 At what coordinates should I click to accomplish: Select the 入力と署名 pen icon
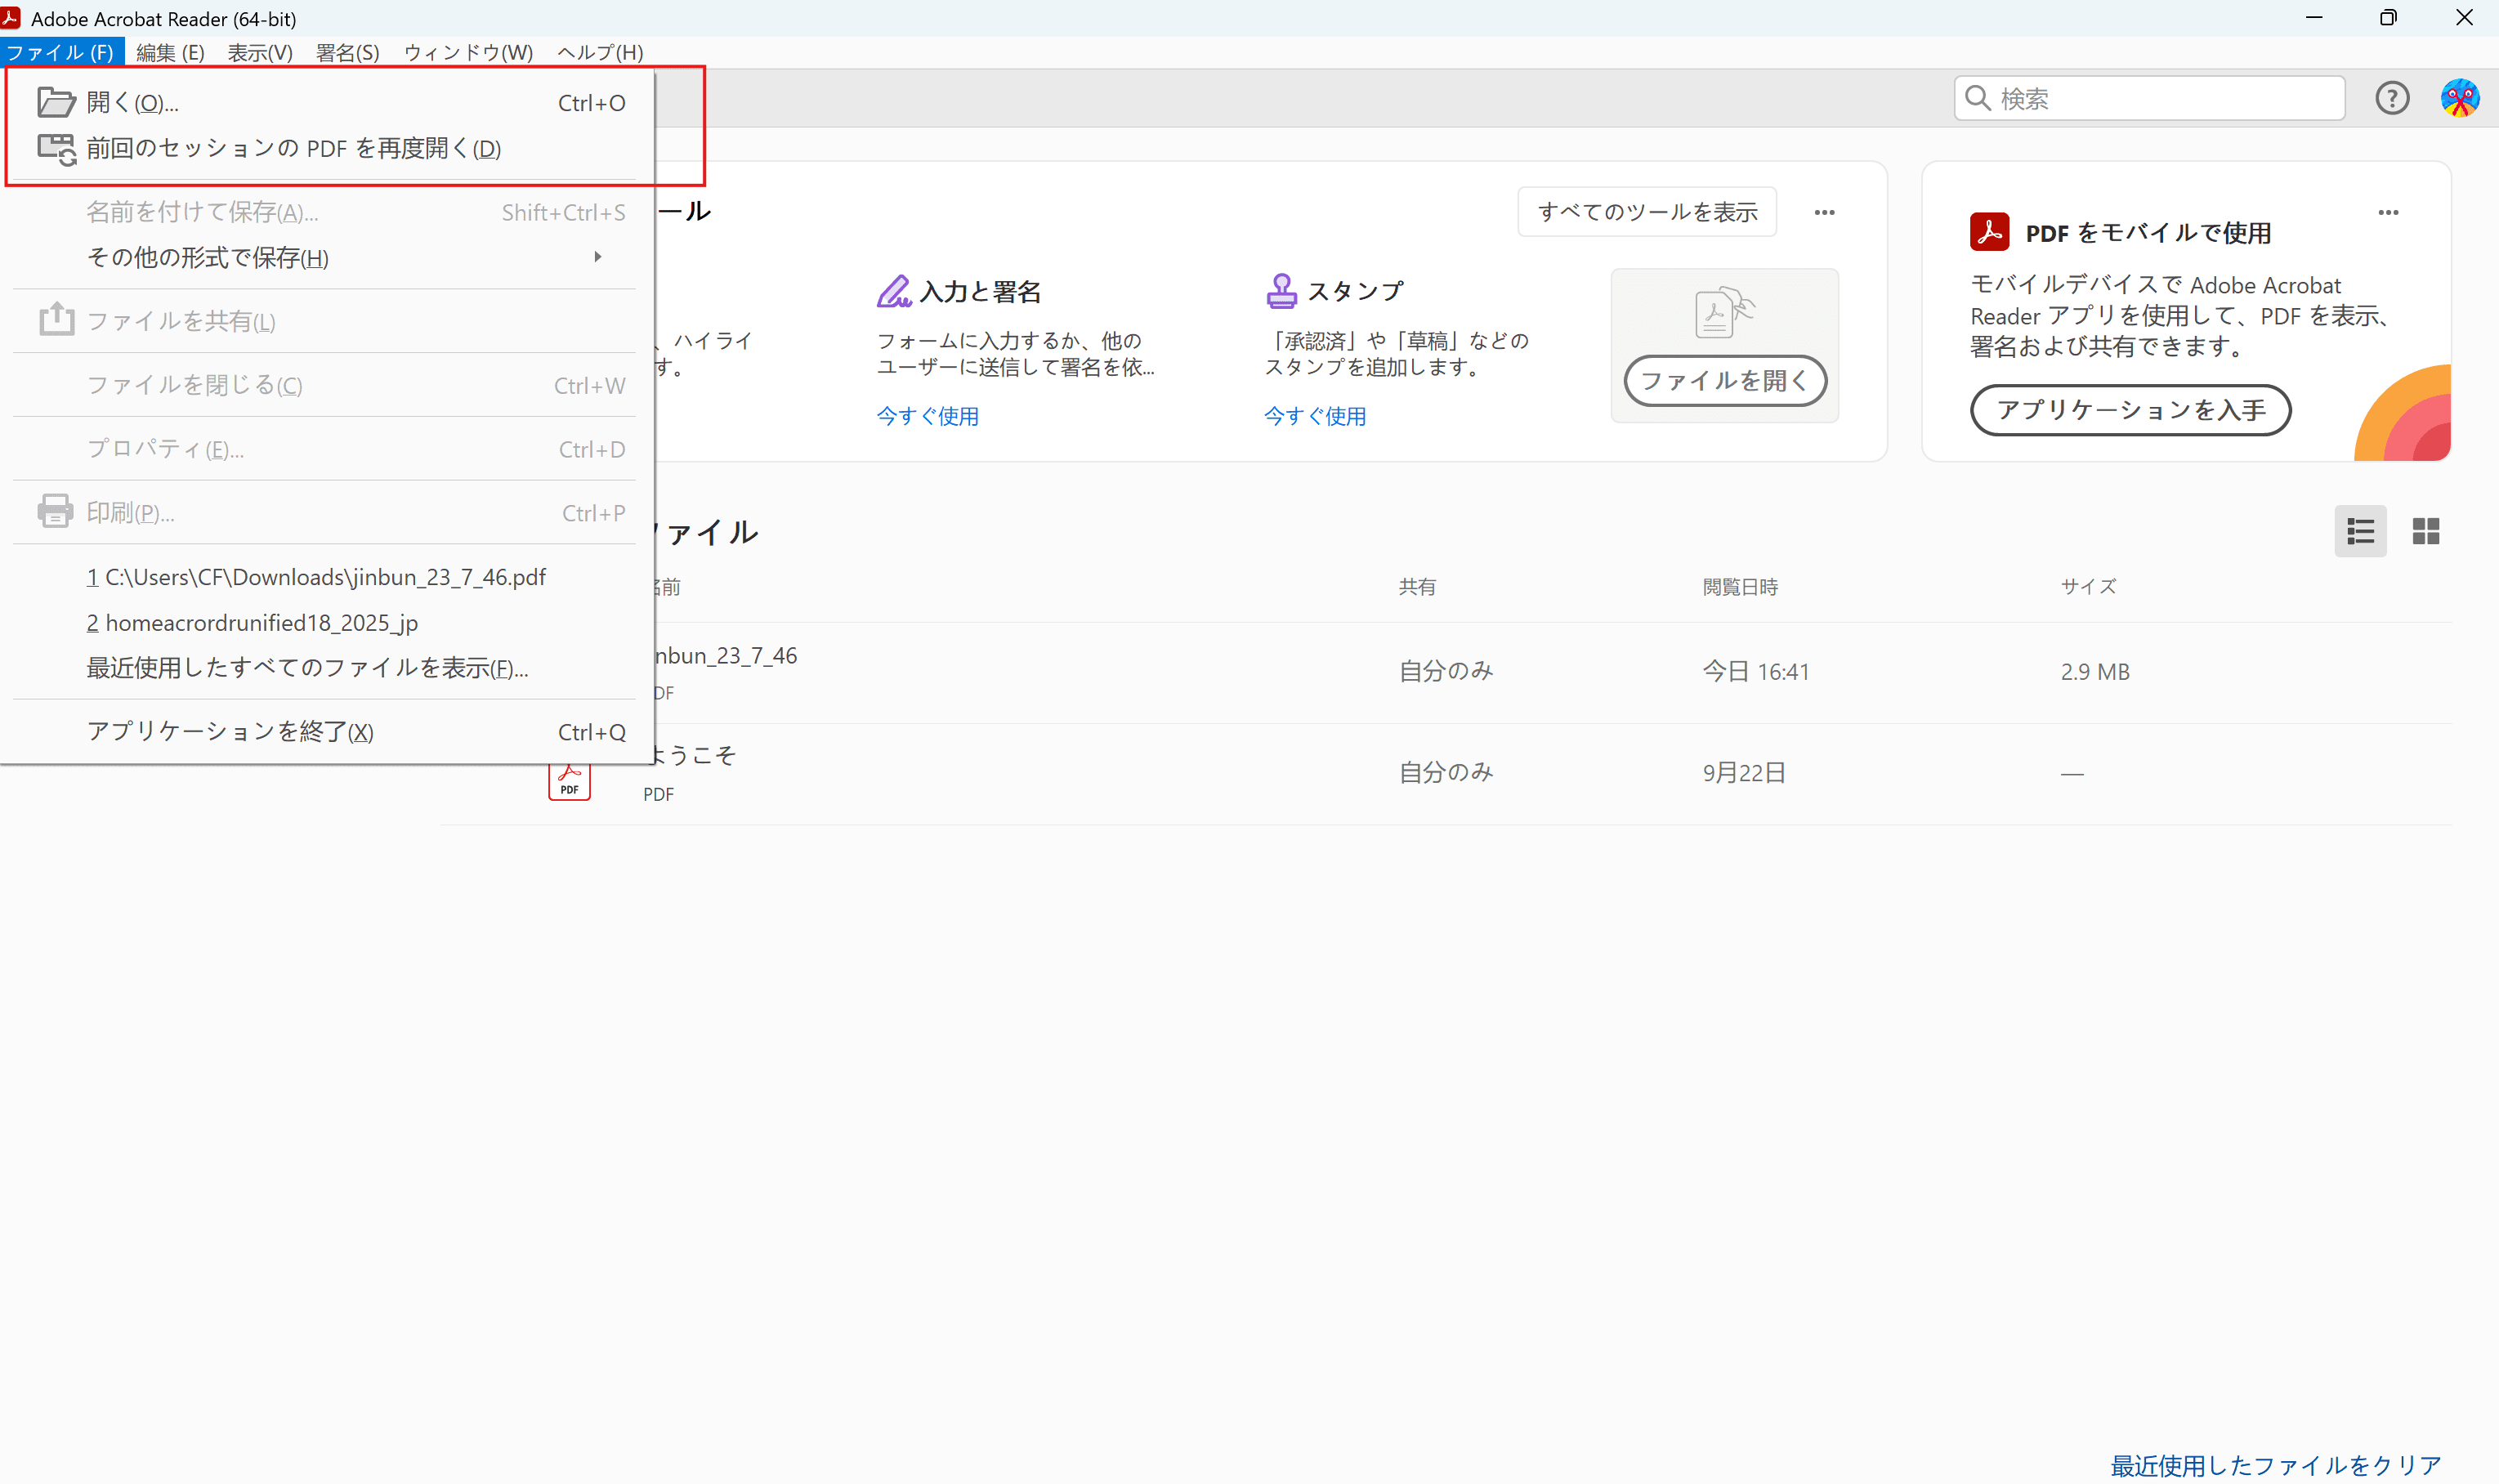893,290
